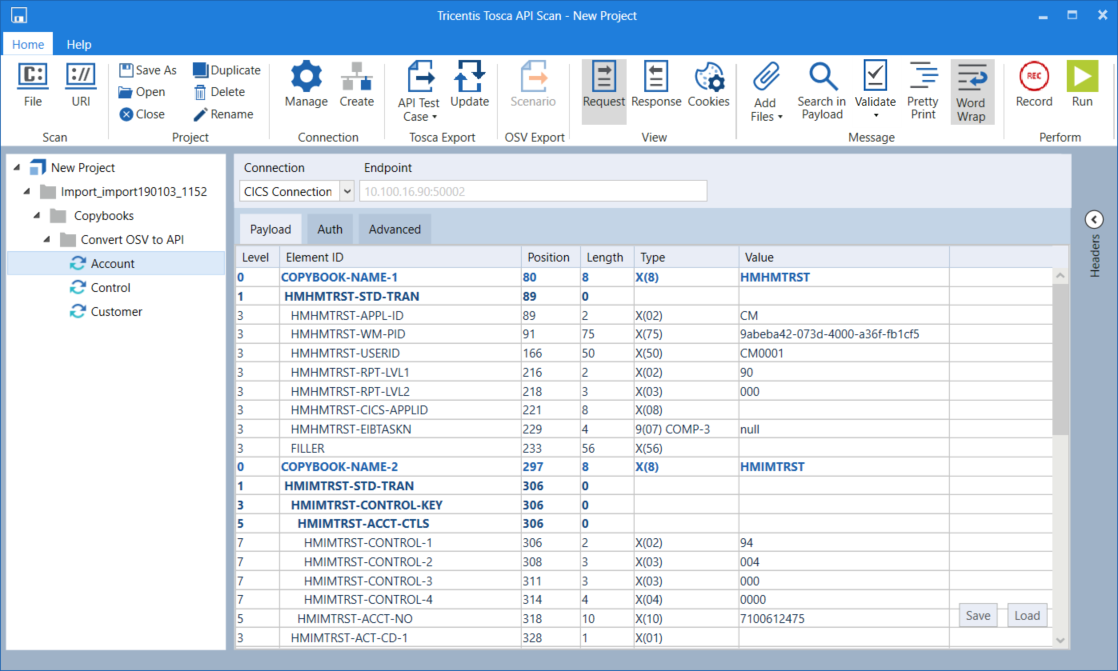1118x671 pixels.
Task: Click the Load button
Action: 1027,615
